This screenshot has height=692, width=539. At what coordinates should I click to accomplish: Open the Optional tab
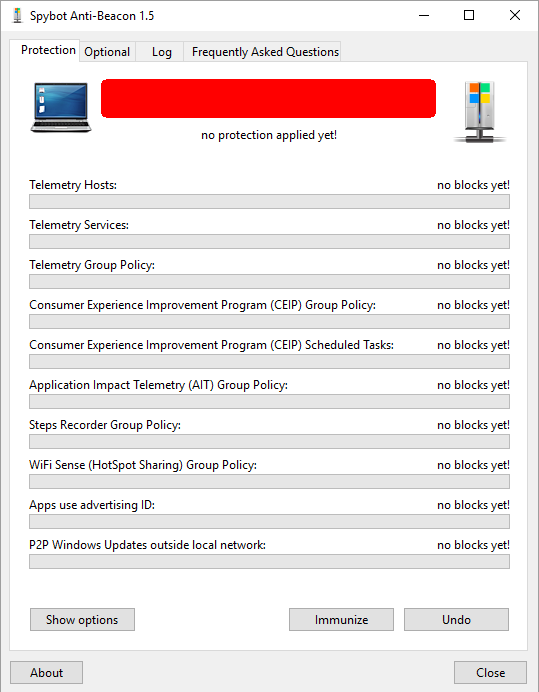click(x=107, y=52)
